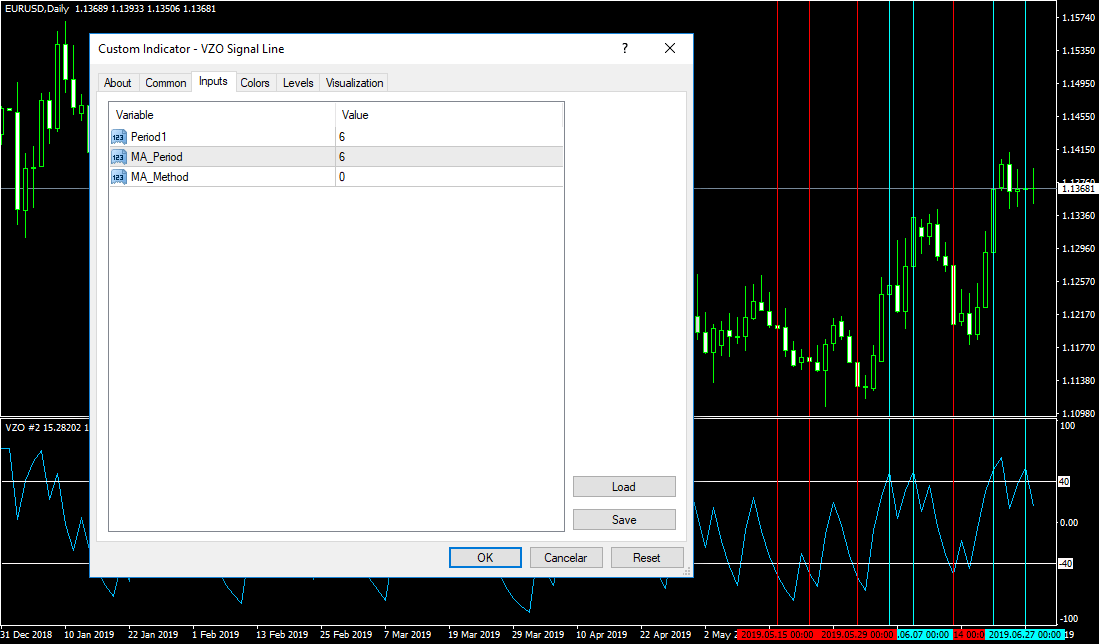Click the 2019.05.15 red date marker

(776, 635)
